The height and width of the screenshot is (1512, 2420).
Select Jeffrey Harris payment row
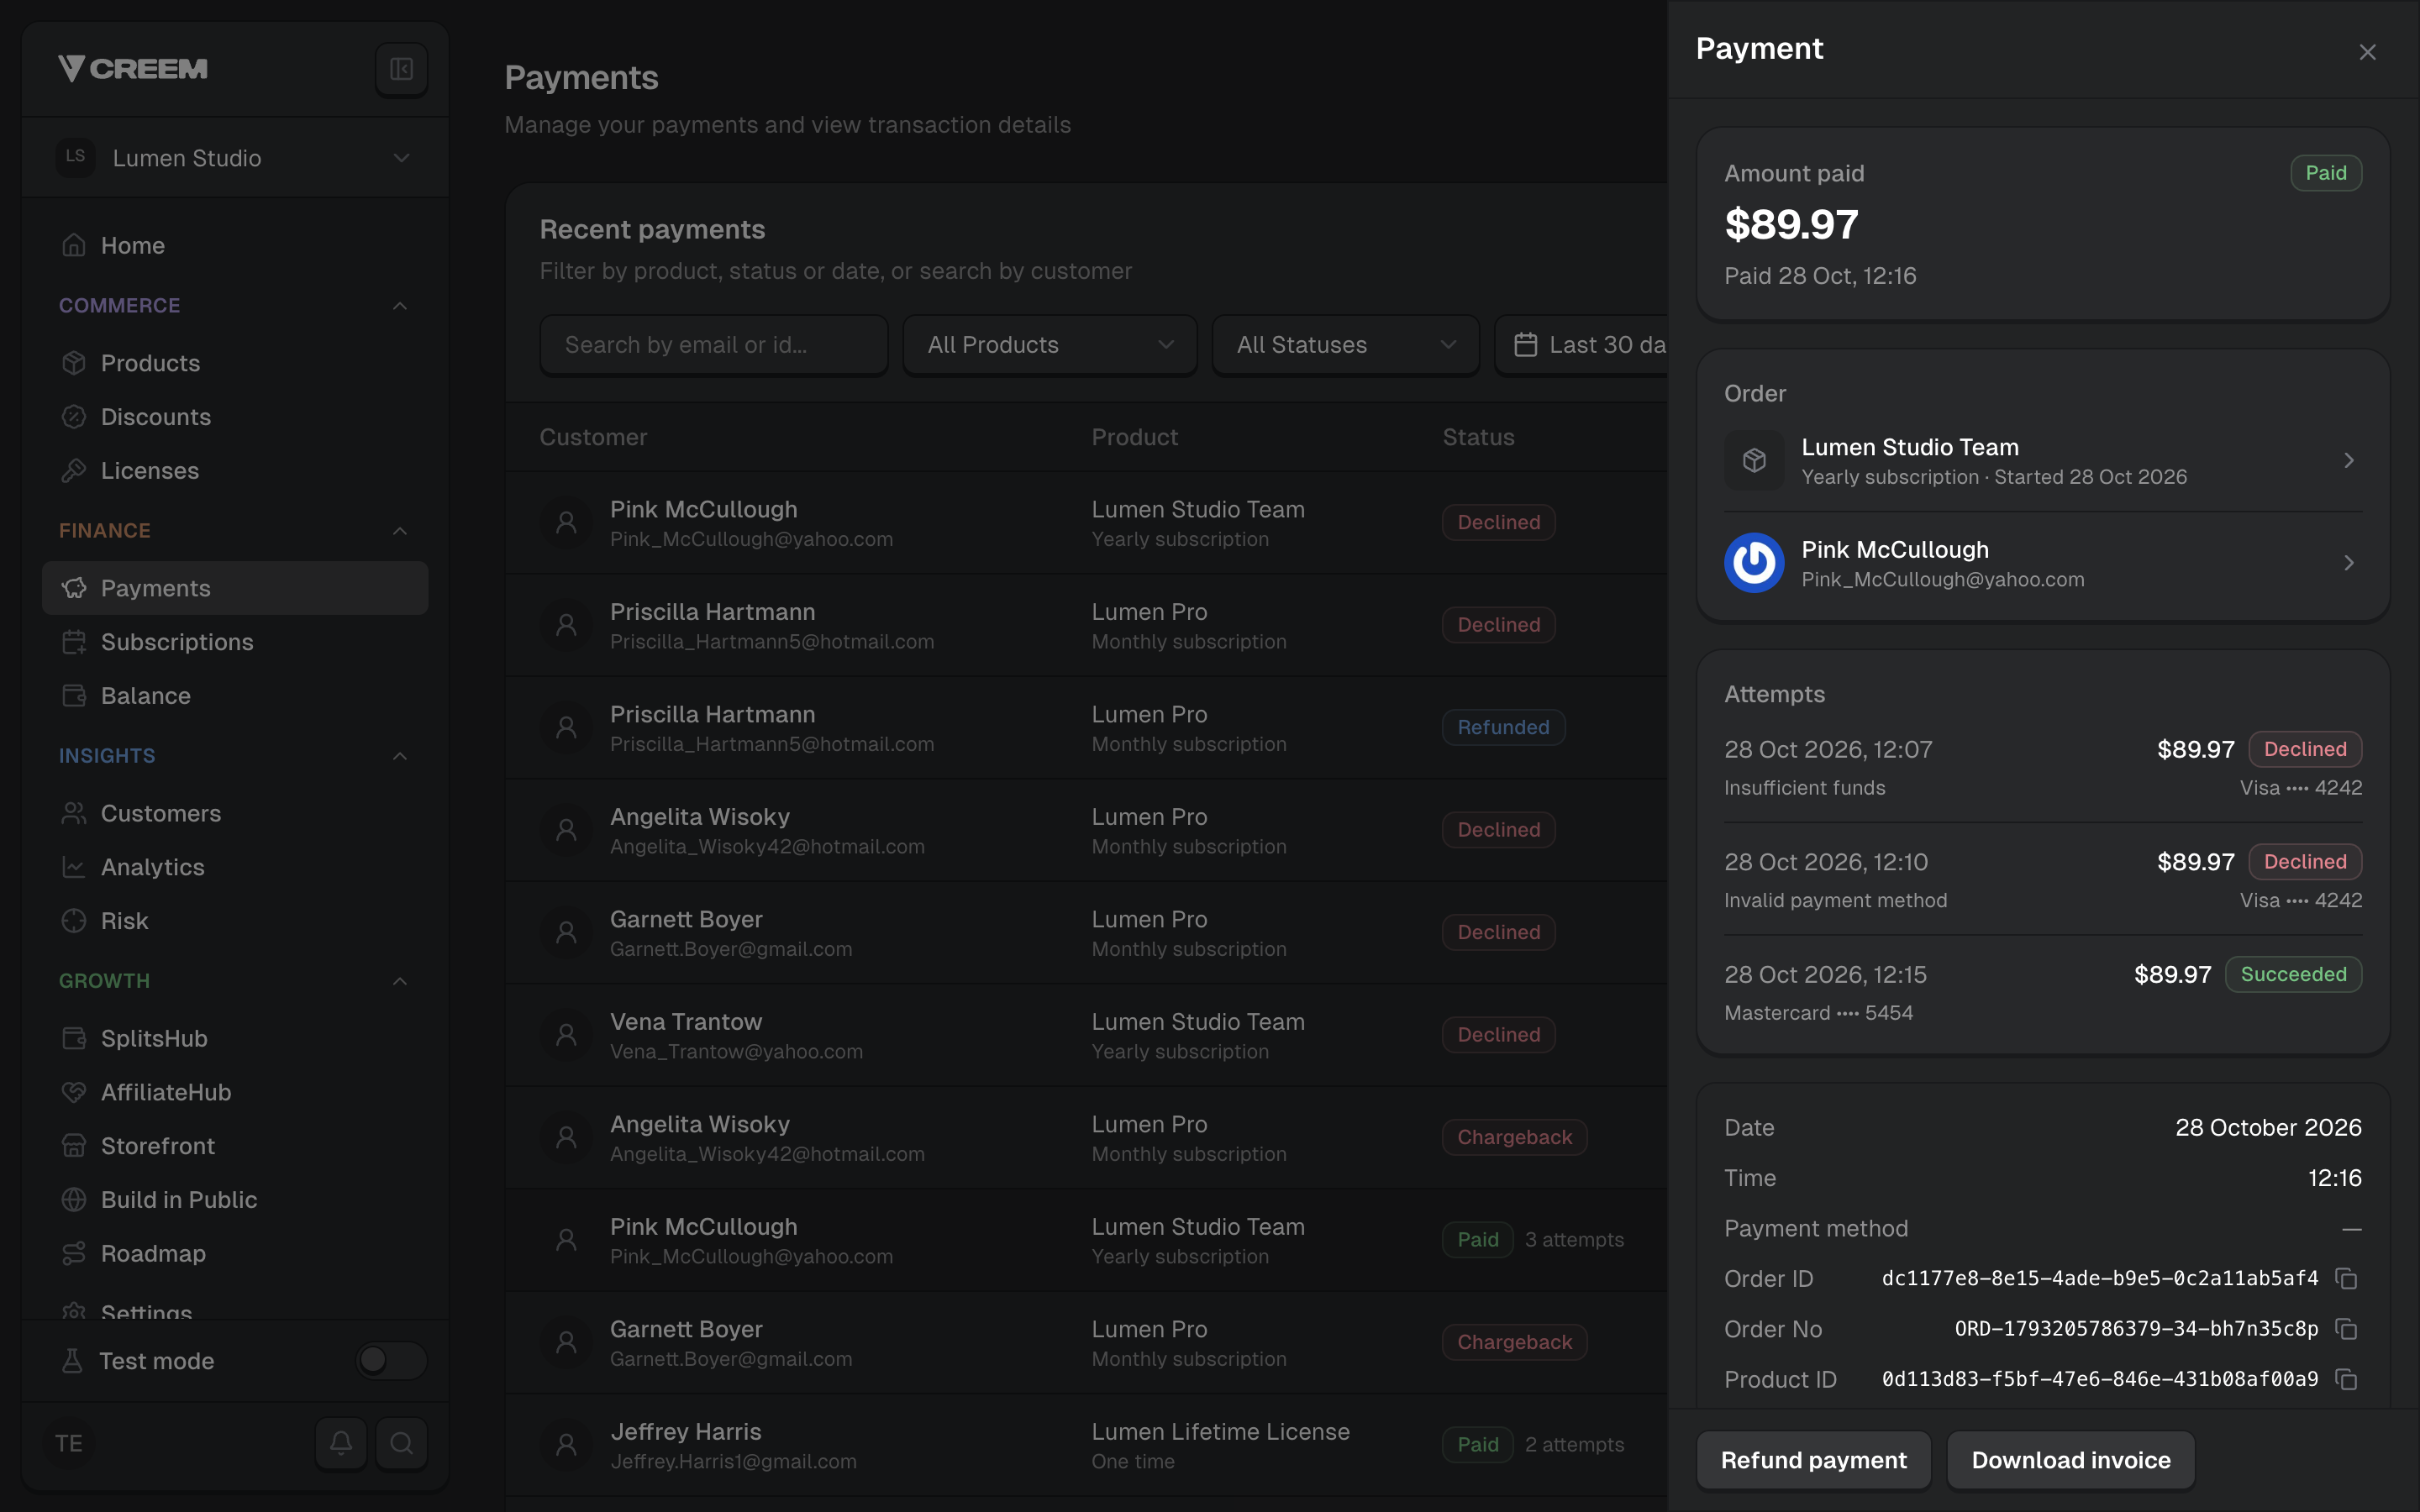point(1086,1445)
